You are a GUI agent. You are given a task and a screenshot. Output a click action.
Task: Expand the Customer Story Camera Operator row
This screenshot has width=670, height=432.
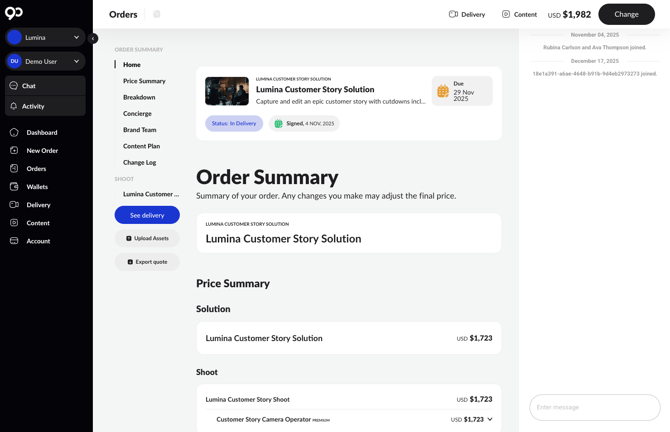pyautogui.click(x=490, y=420)
